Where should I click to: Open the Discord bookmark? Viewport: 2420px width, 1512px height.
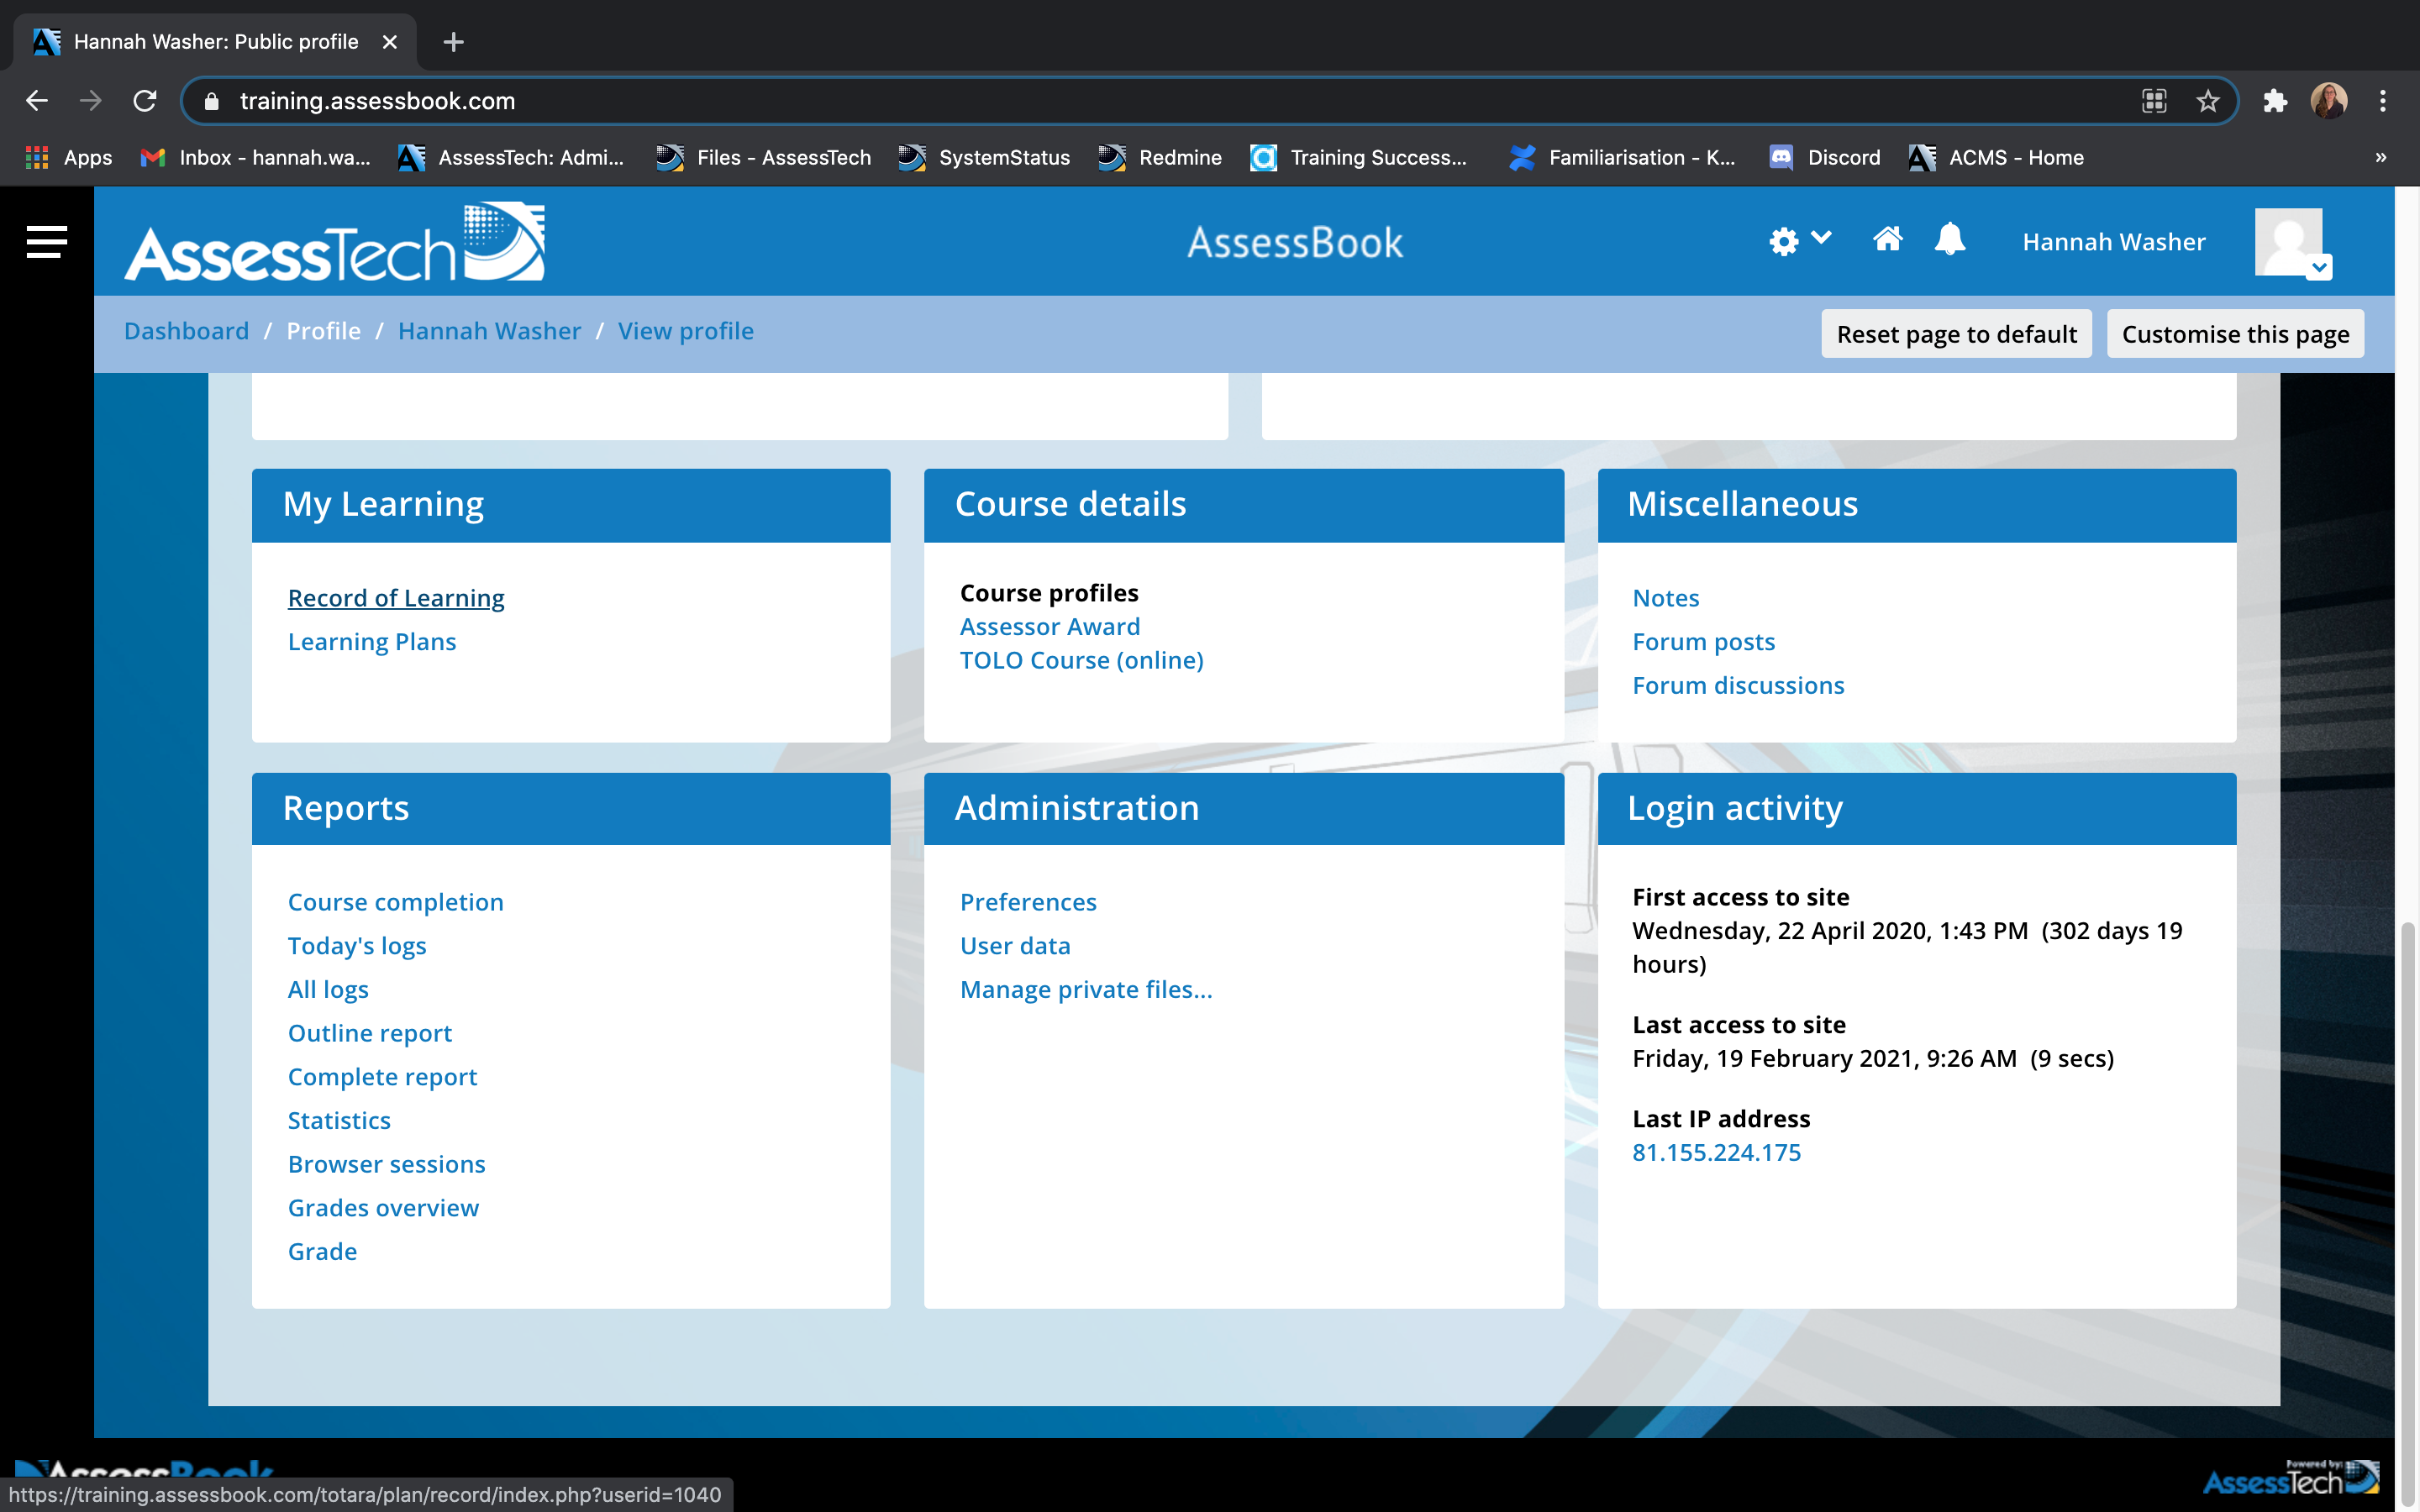click(1825, 158)
